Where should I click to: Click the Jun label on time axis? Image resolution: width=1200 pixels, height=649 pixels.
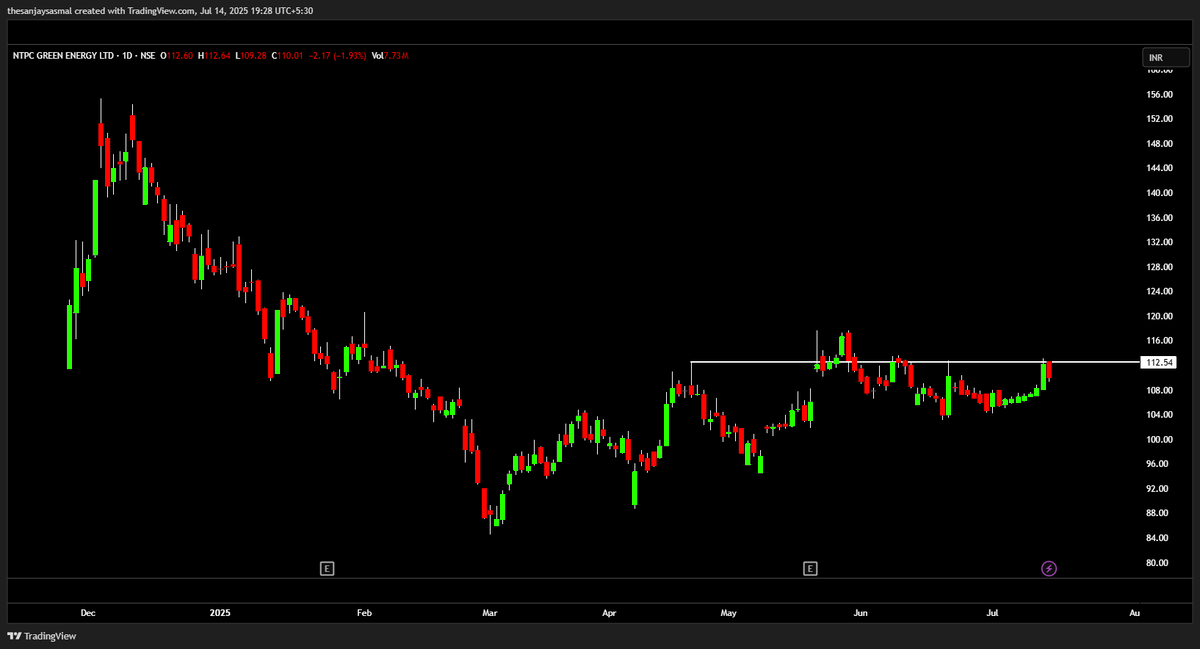pyautogui.click(x=860, y=612)
